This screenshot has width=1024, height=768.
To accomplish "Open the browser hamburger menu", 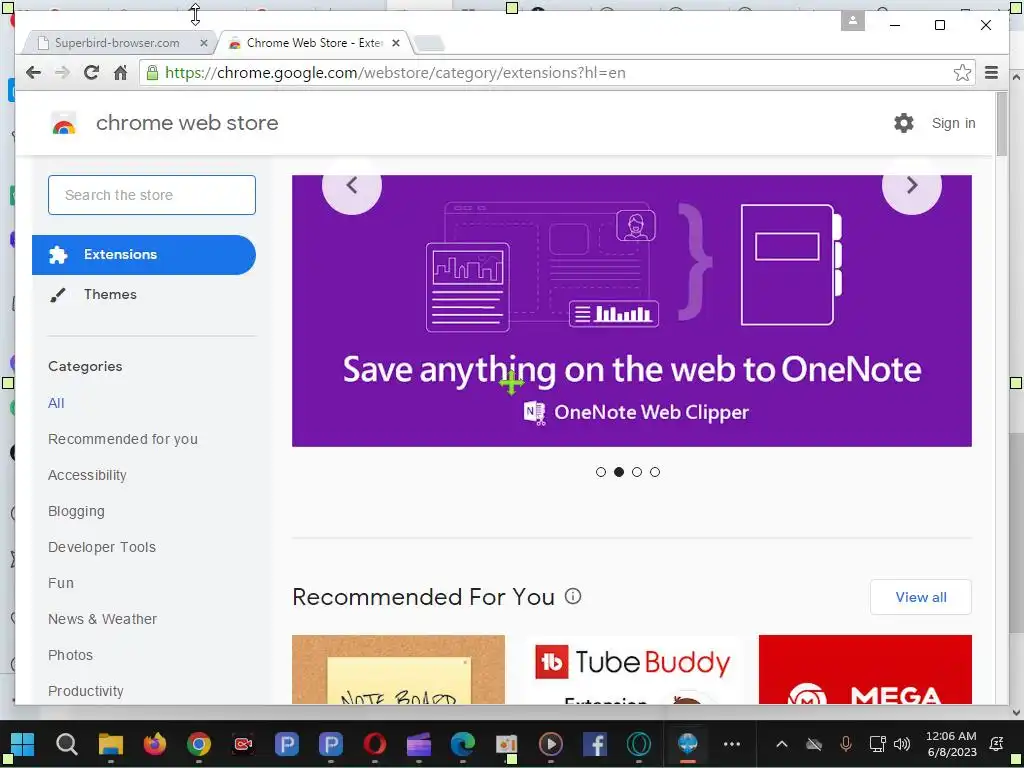I will coord(991,72).
